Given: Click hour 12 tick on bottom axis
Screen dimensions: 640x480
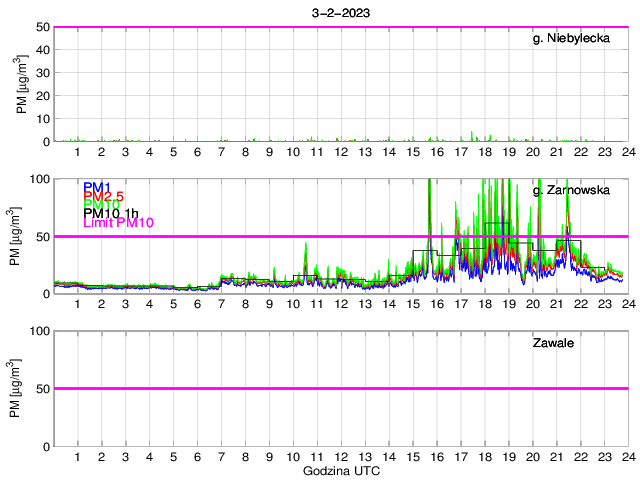Looking at the screenshot, I should (341, 456).
